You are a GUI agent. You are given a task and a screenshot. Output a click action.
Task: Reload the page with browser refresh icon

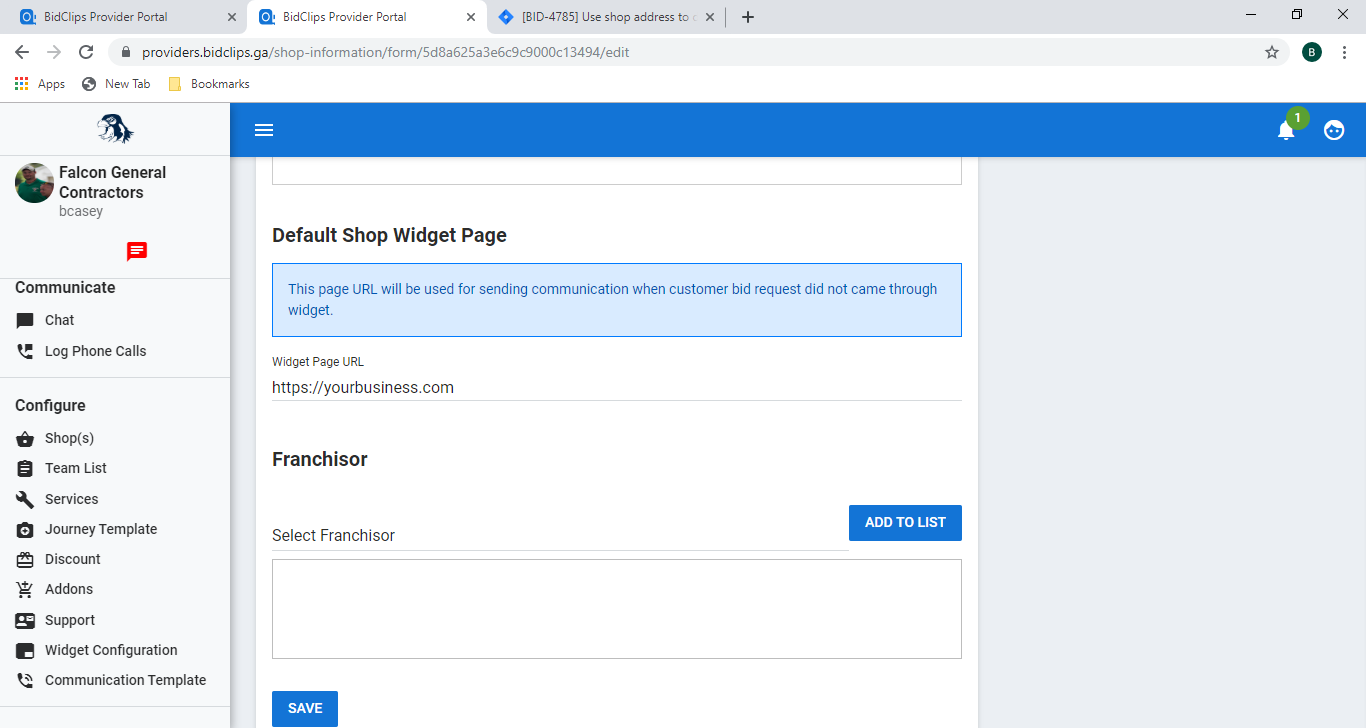point(86,52)
